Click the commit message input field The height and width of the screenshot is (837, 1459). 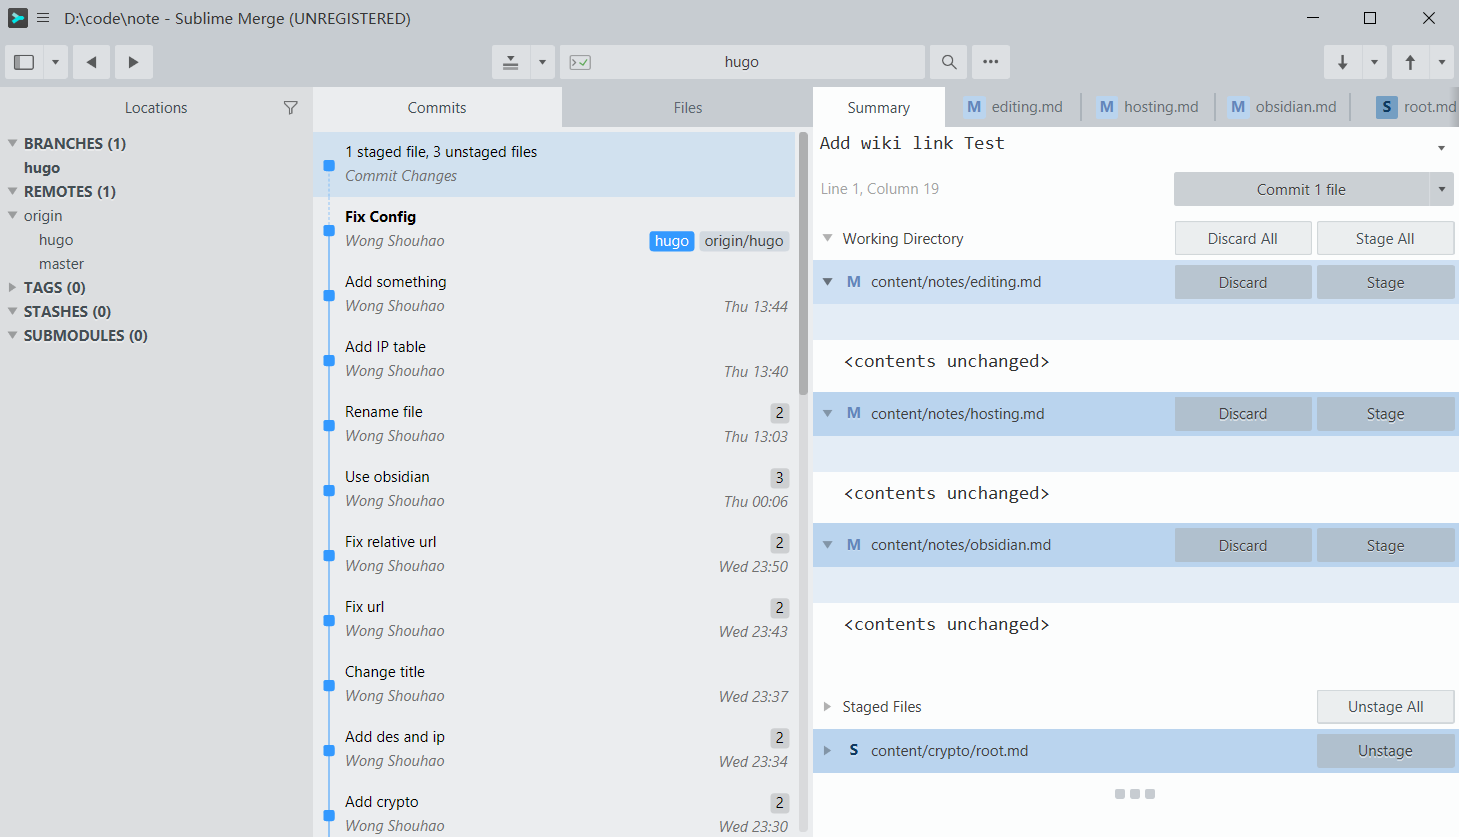pos(1120,144)
